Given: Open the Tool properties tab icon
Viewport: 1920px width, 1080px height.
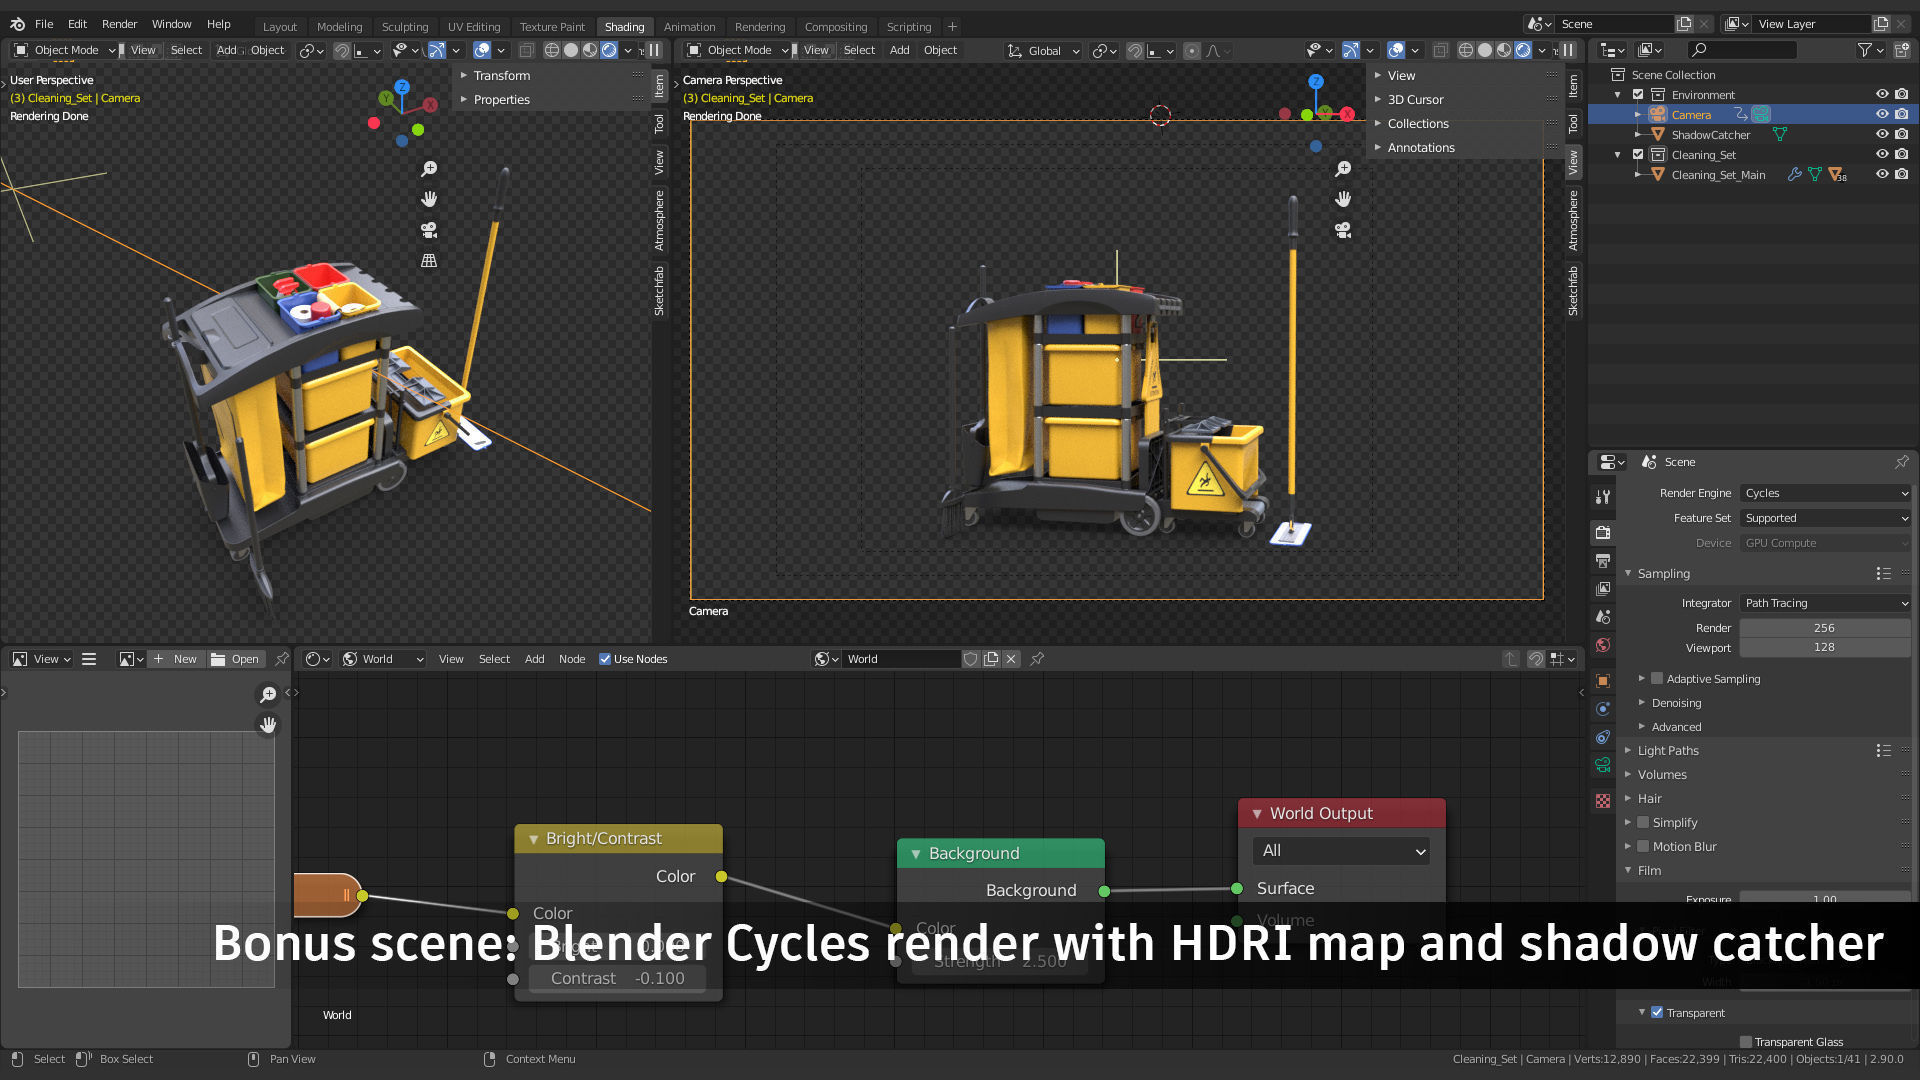Looking at the screenshot, I should [x=1603, y=497].
